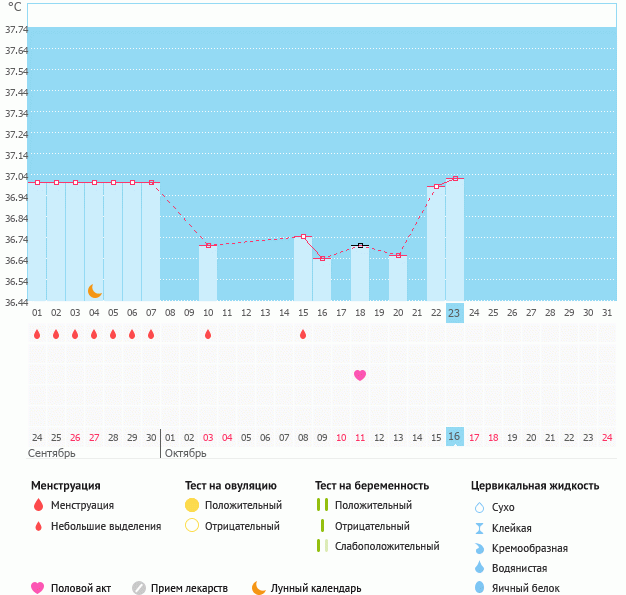
Task: Click the small discharge drop under day 10
Action: [x=208, y=335]
